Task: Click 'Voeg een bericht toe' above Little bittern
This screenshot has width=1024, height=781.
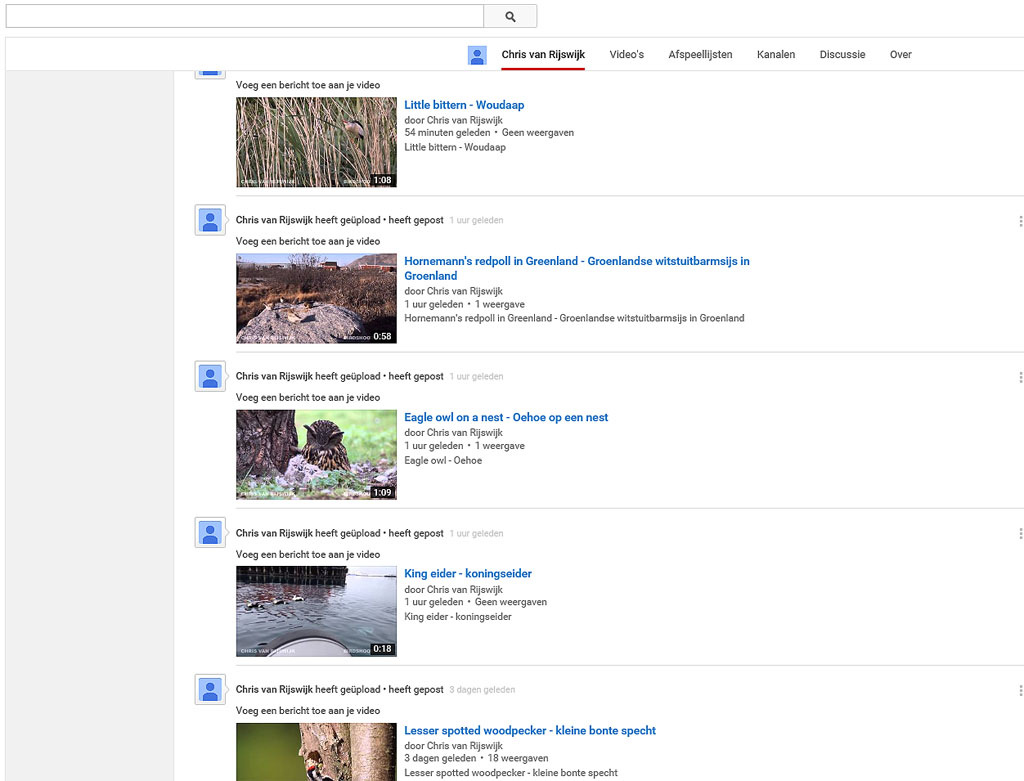Action: pyautogui.click(x=308, y=85)
